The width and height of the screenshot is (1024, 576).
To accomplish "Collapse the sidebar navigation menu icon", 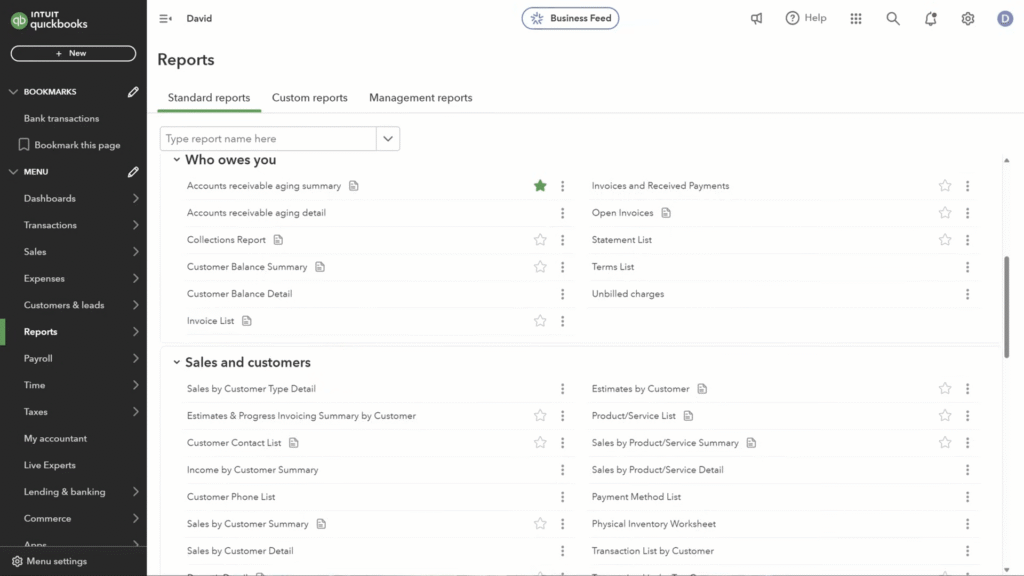I will 165,19.
